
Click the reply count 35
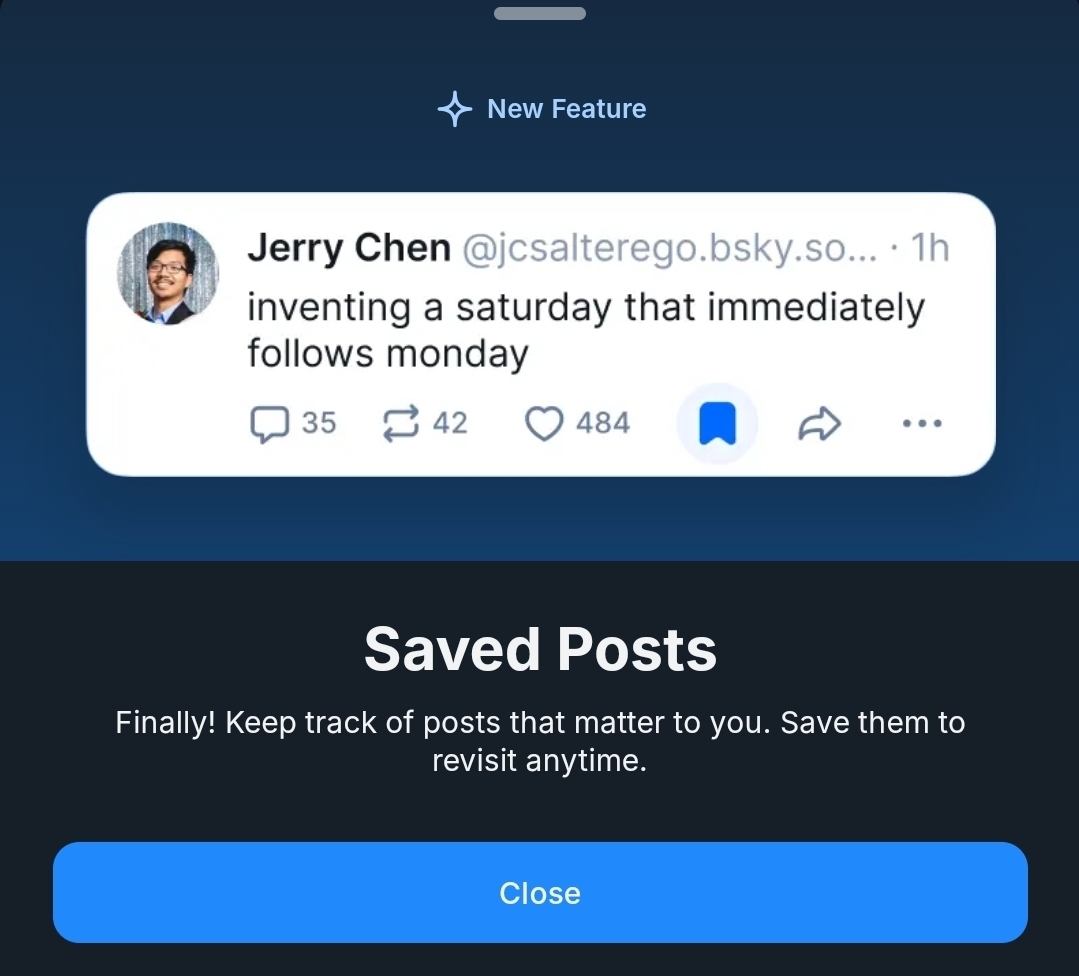[319, 424]
